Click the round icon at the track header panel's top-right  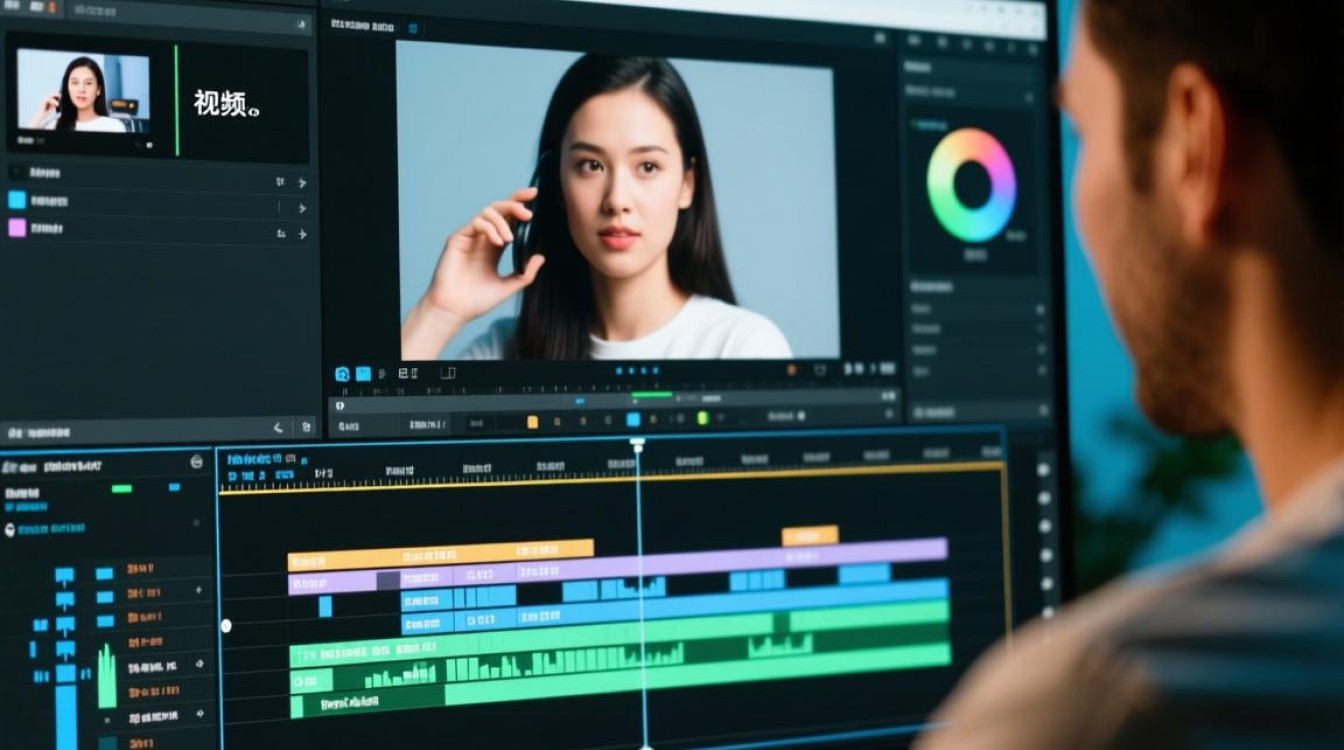click(x=196, y=462)
